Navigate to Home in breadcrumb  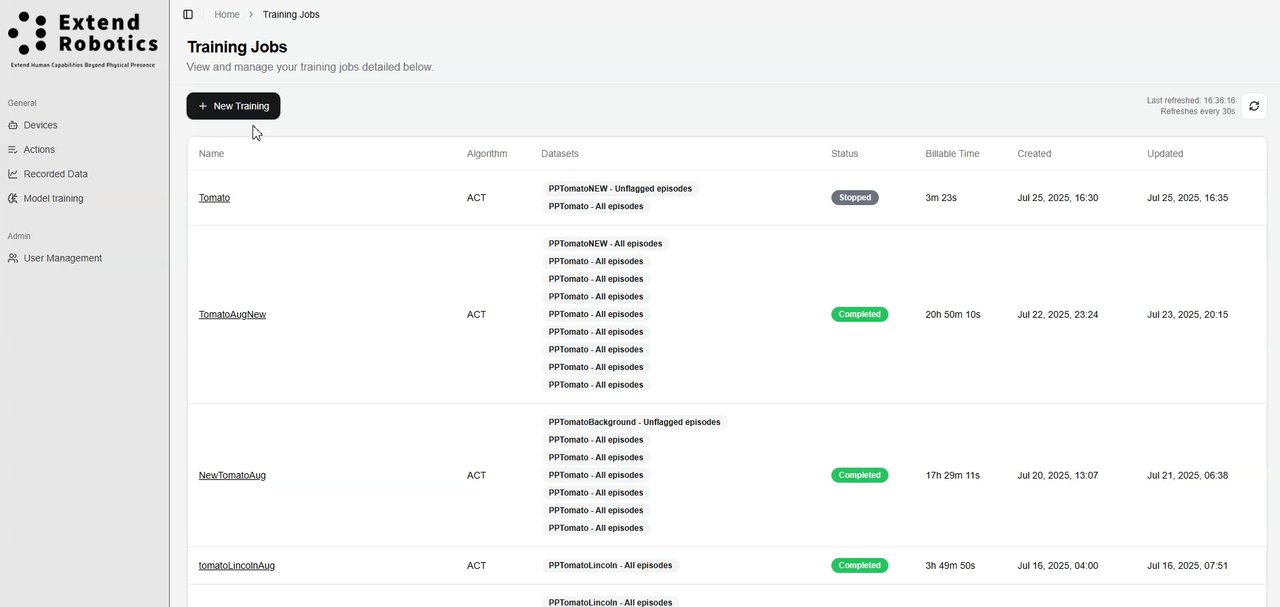227,15
